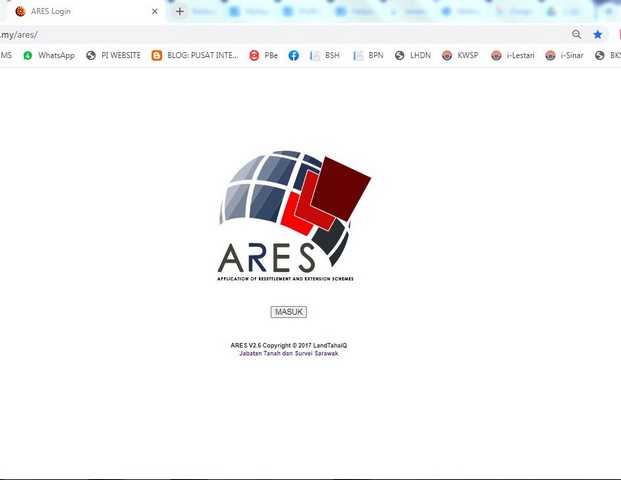Open the KWSP bookmark
621x480 pixels.
click(x=460, y=56)
